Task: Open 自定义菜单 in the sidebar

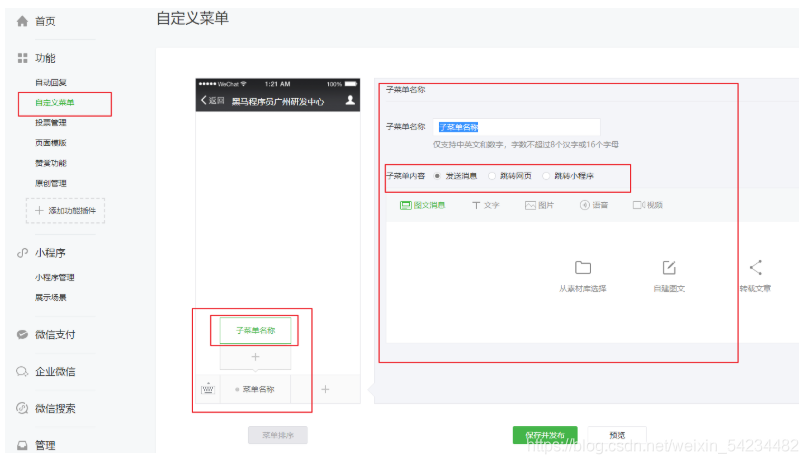Action: tap(55, 103)
